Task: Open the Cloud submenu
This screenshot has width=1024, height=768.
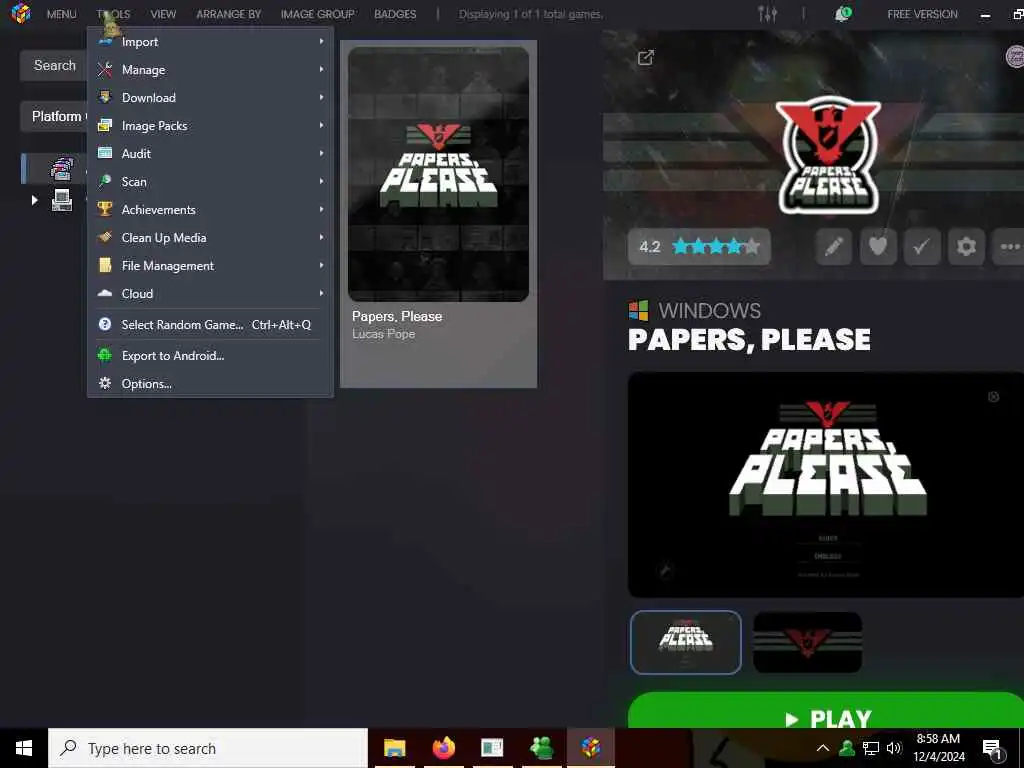Action: (x=210, y=294)
